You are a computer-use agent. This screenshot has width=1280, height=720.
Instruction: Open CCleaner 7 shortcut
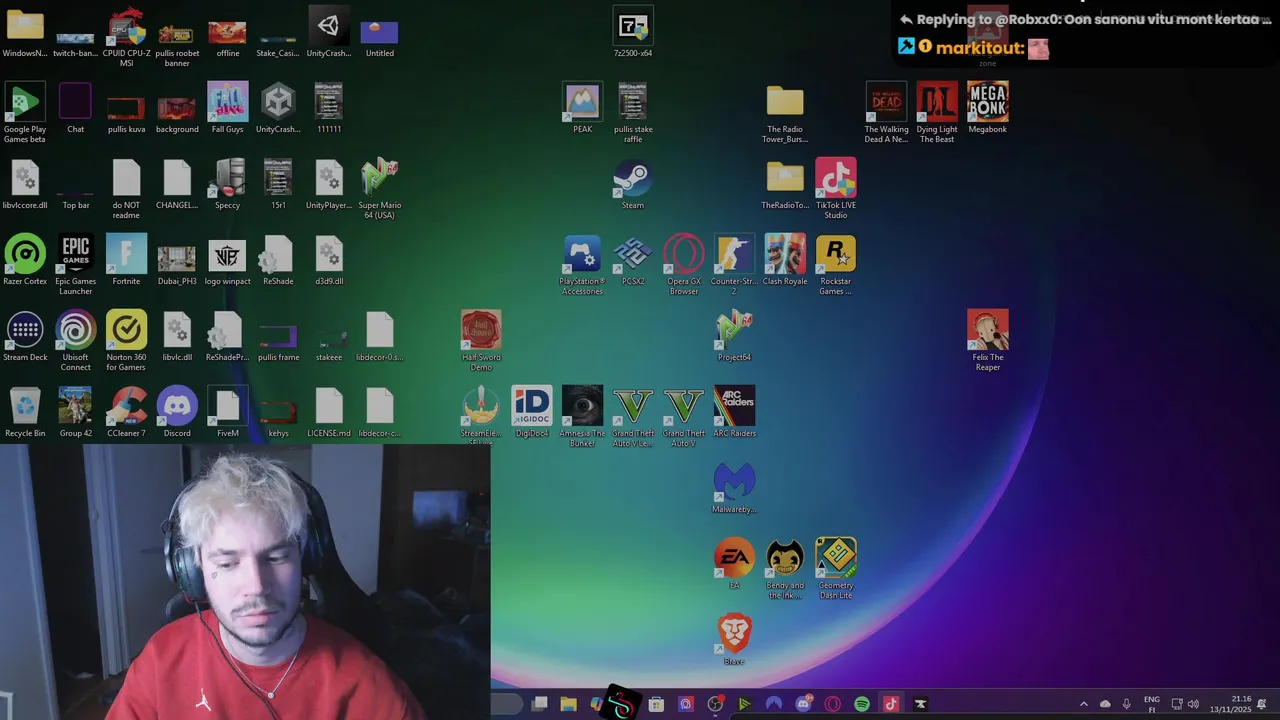(126, 414)
